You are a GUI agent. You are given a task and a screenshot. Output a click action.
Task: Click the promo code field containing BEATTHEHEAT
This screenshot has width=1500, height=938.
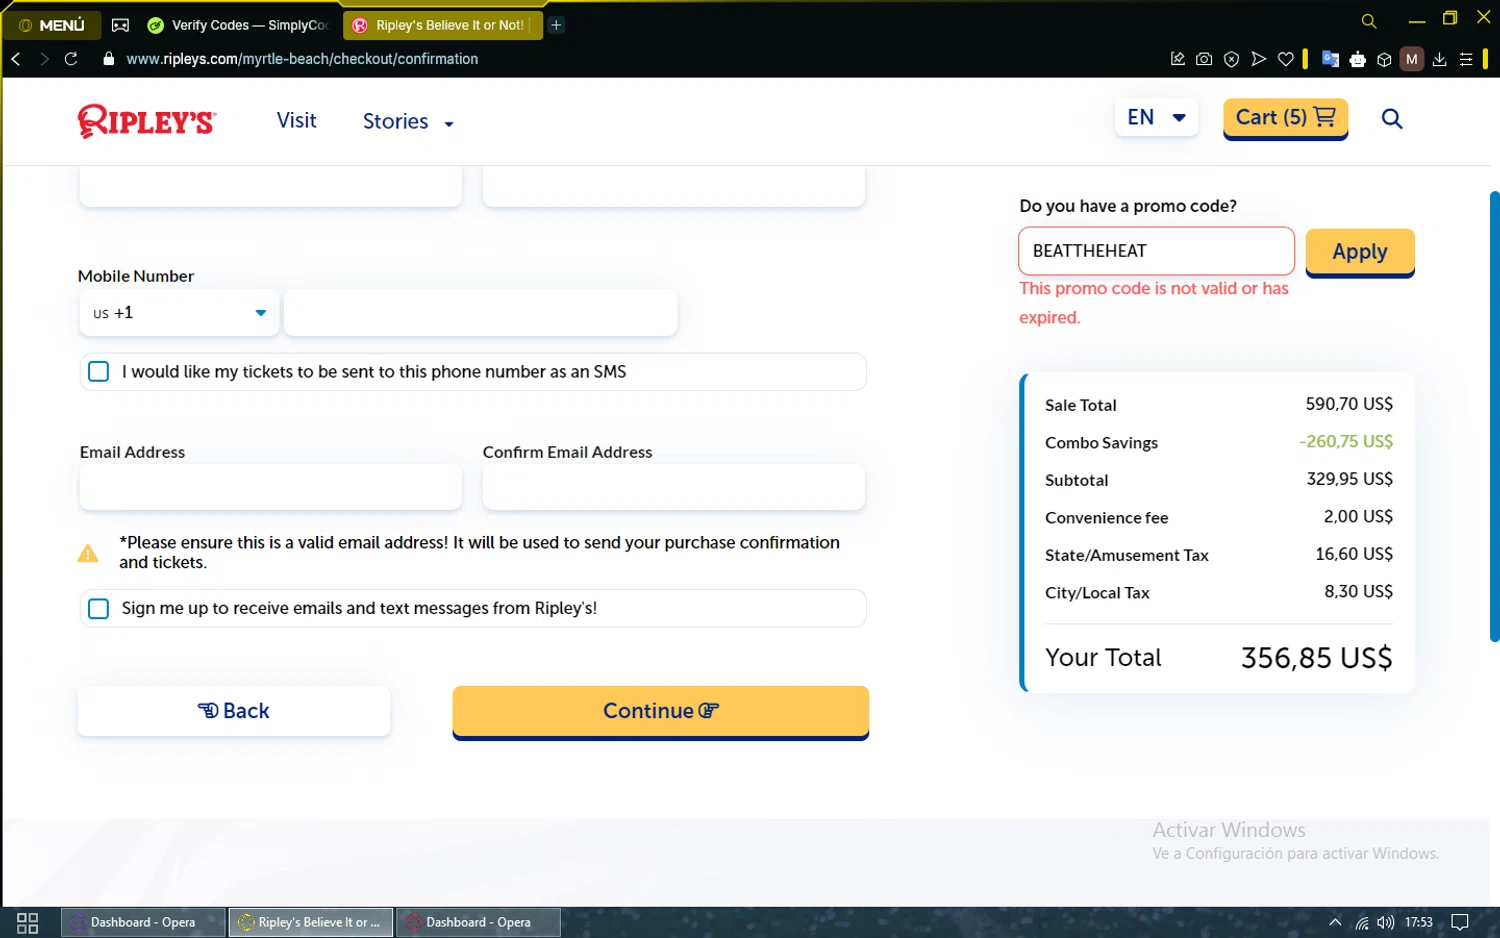coord(1157,251)
